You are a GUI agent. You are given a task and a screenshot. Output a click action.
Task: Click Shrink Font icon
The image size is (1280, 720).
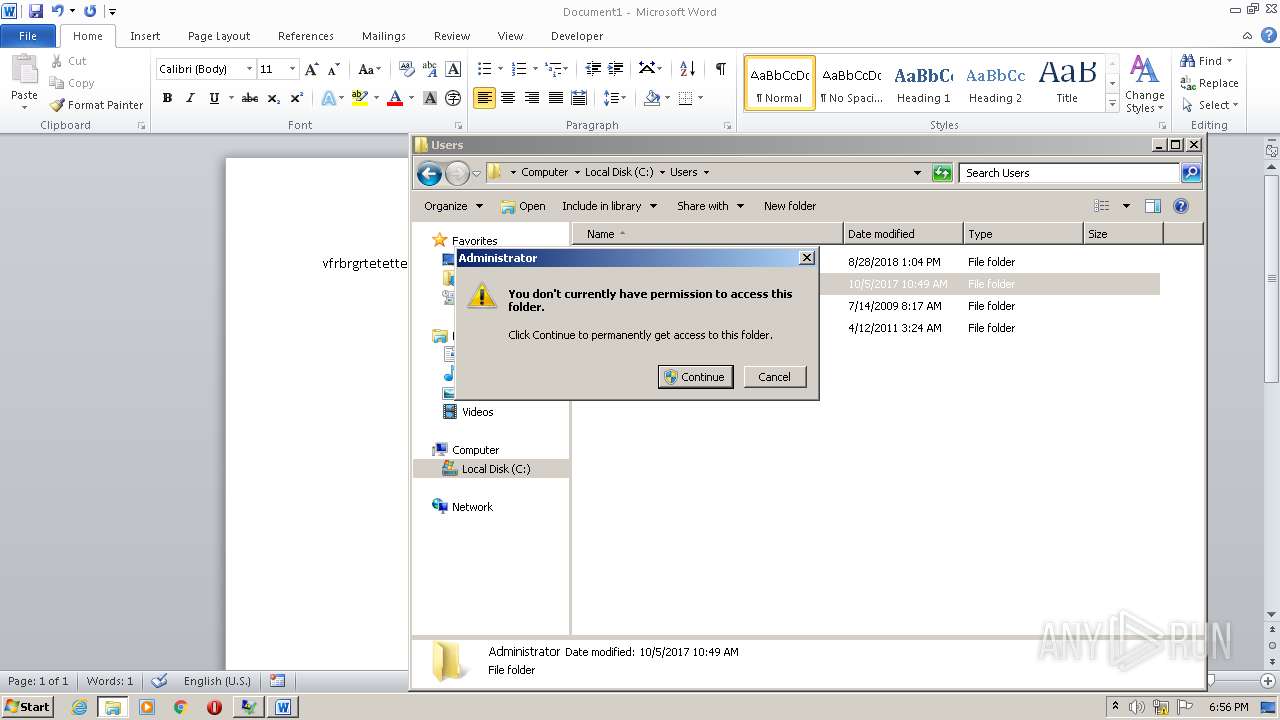[334, 69]
